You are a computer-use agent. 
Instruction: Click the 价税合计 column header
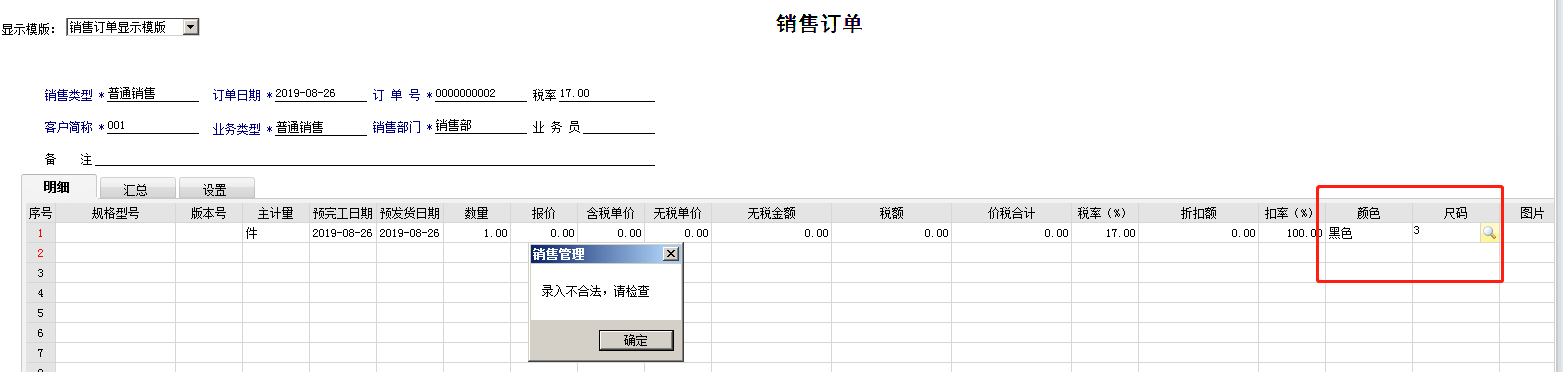tap(1011, 213)
